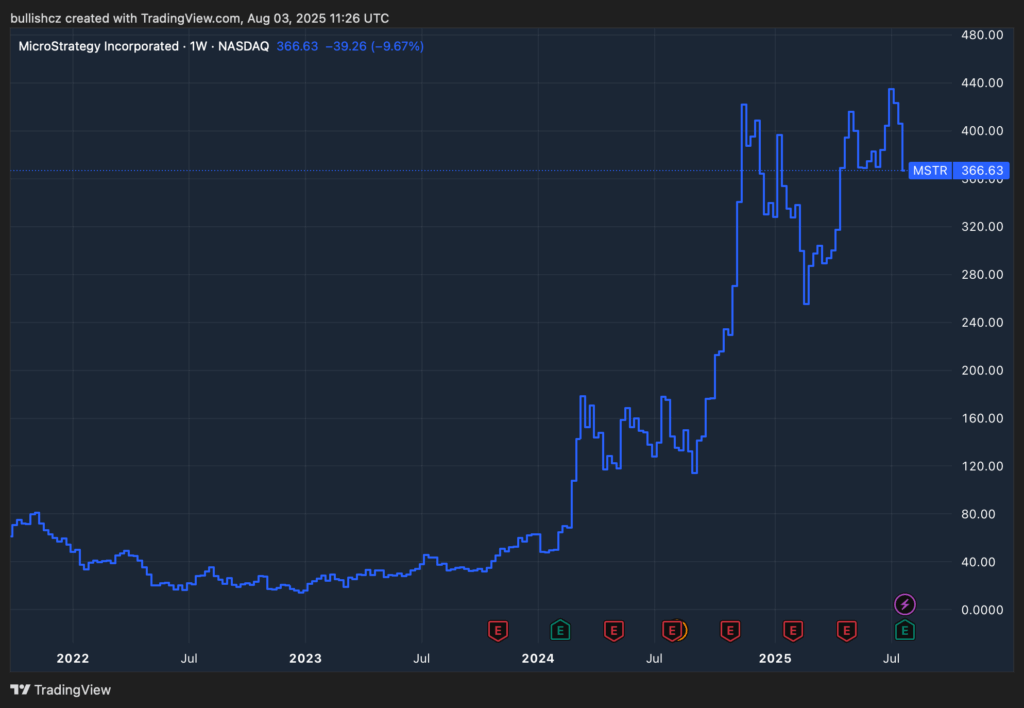This screenshot has height=708, width=1024.
Task: Open the green earnings marker just after 2024
Action: pyautogui.click(x=560, y=630)
